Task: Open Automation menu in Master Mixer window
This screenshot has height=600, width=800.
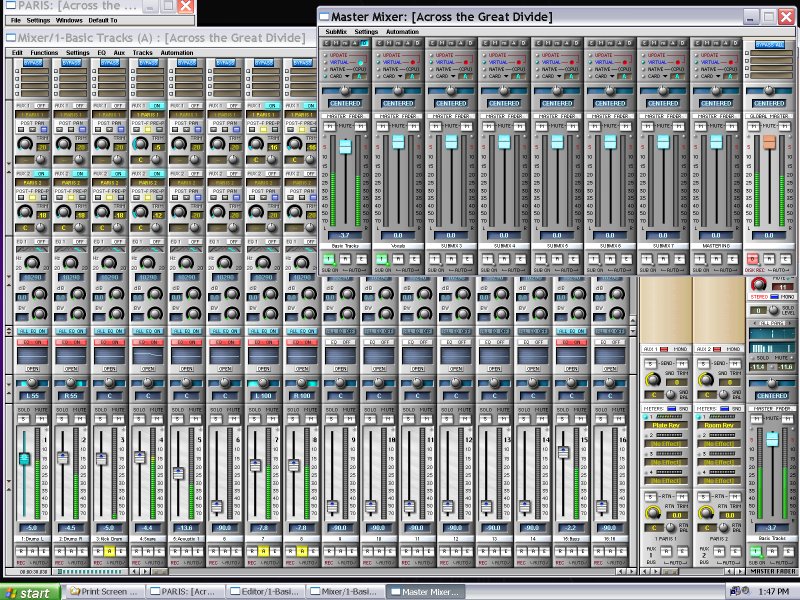Action: (x=402, y=32)
